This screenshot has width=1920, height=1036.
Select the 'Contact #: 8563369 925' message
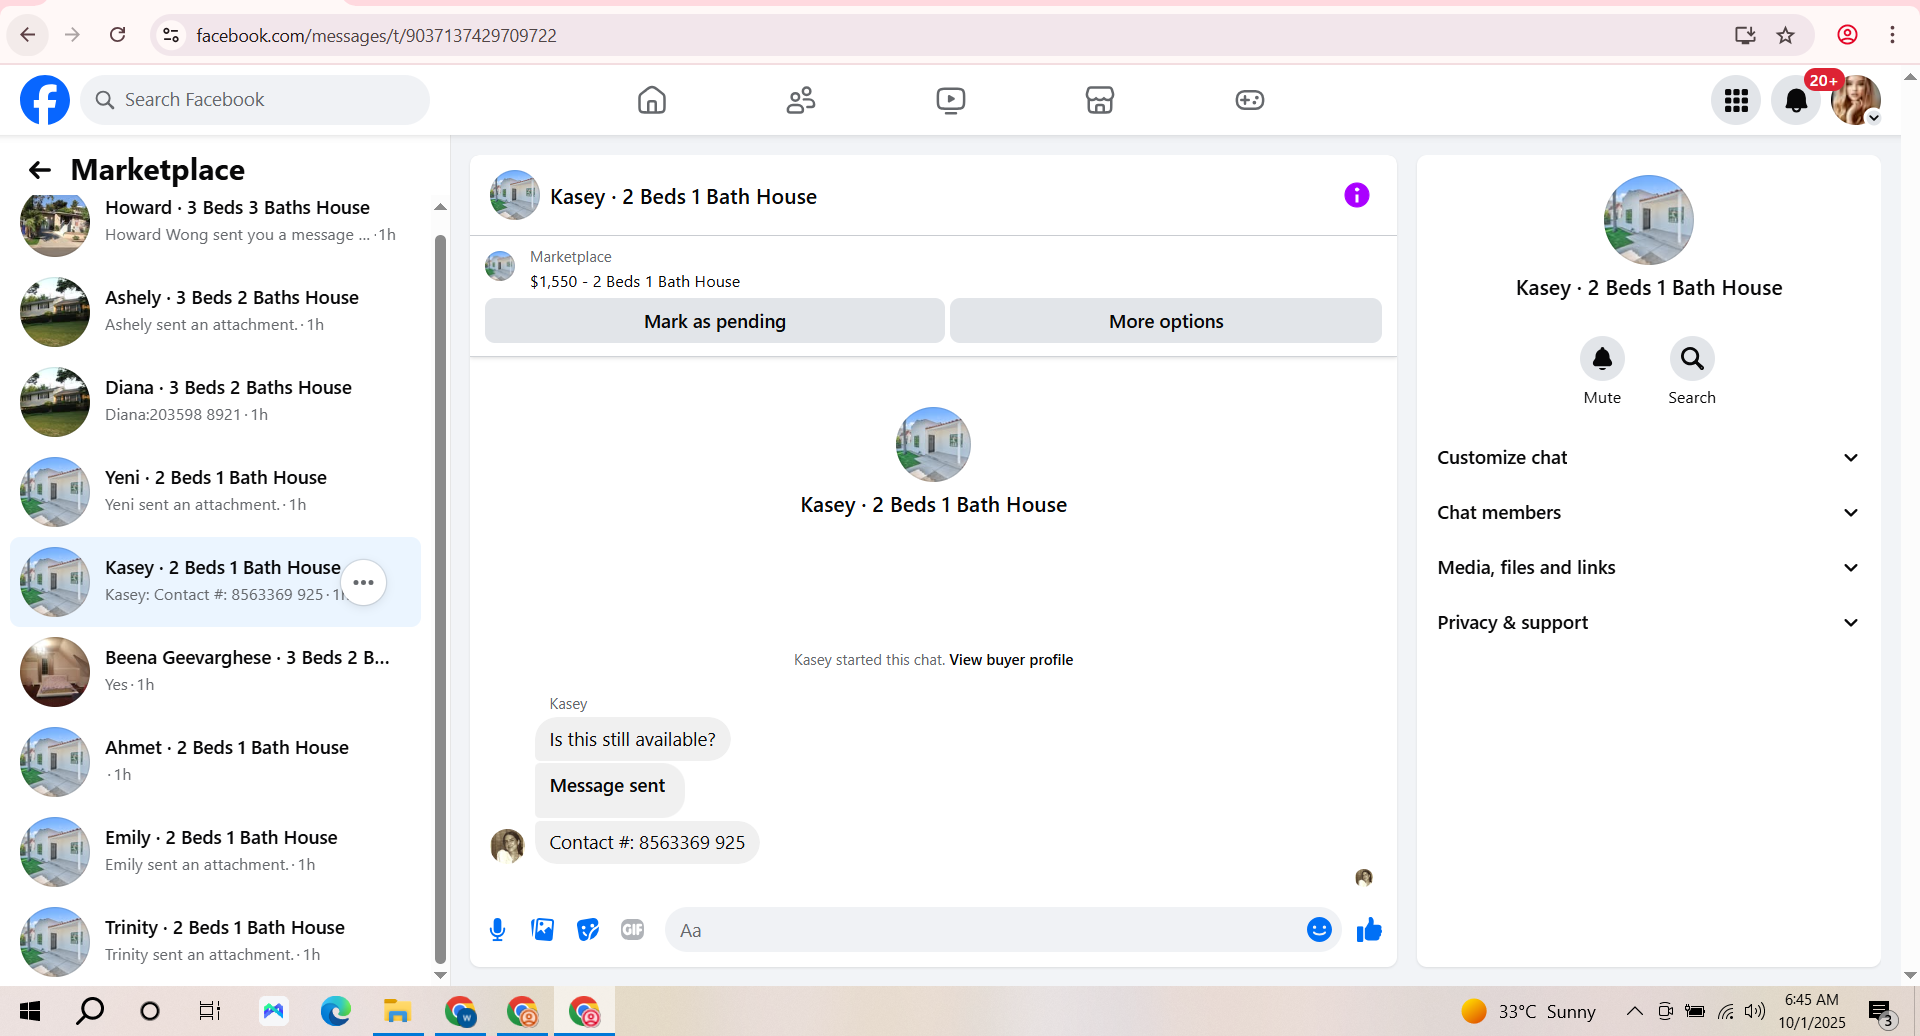(x=647, y=842)
